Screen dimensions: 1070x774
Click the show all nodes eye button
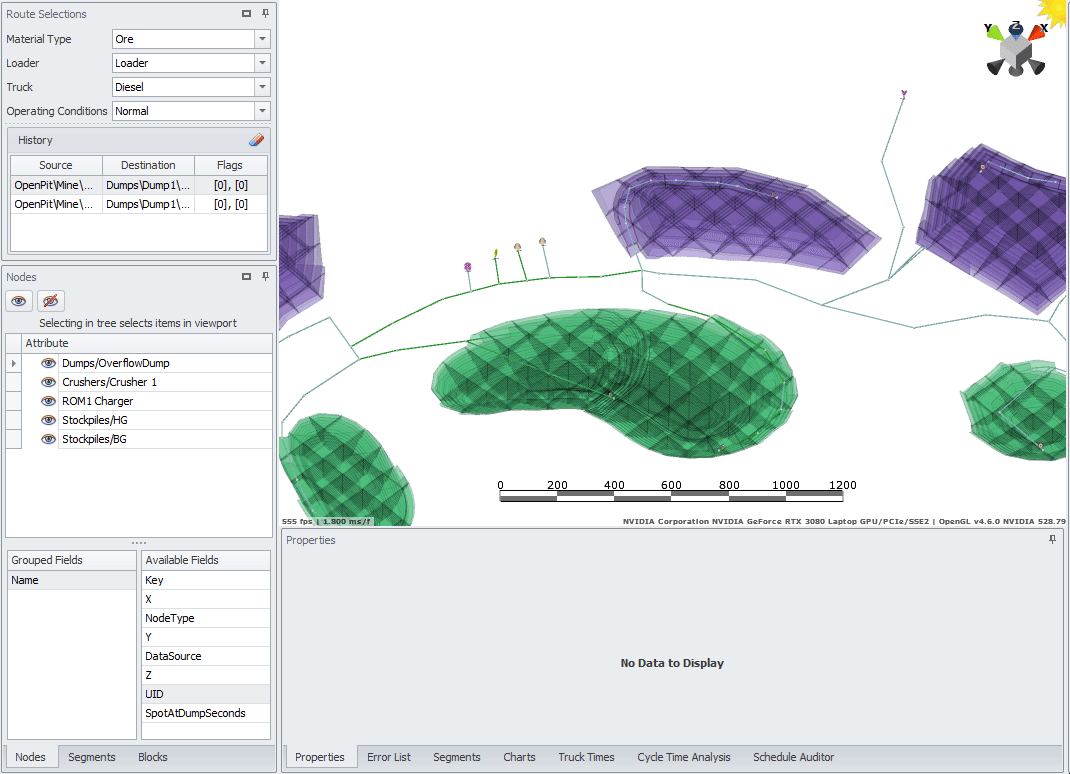pyautogui.click(x=19, y=301)
